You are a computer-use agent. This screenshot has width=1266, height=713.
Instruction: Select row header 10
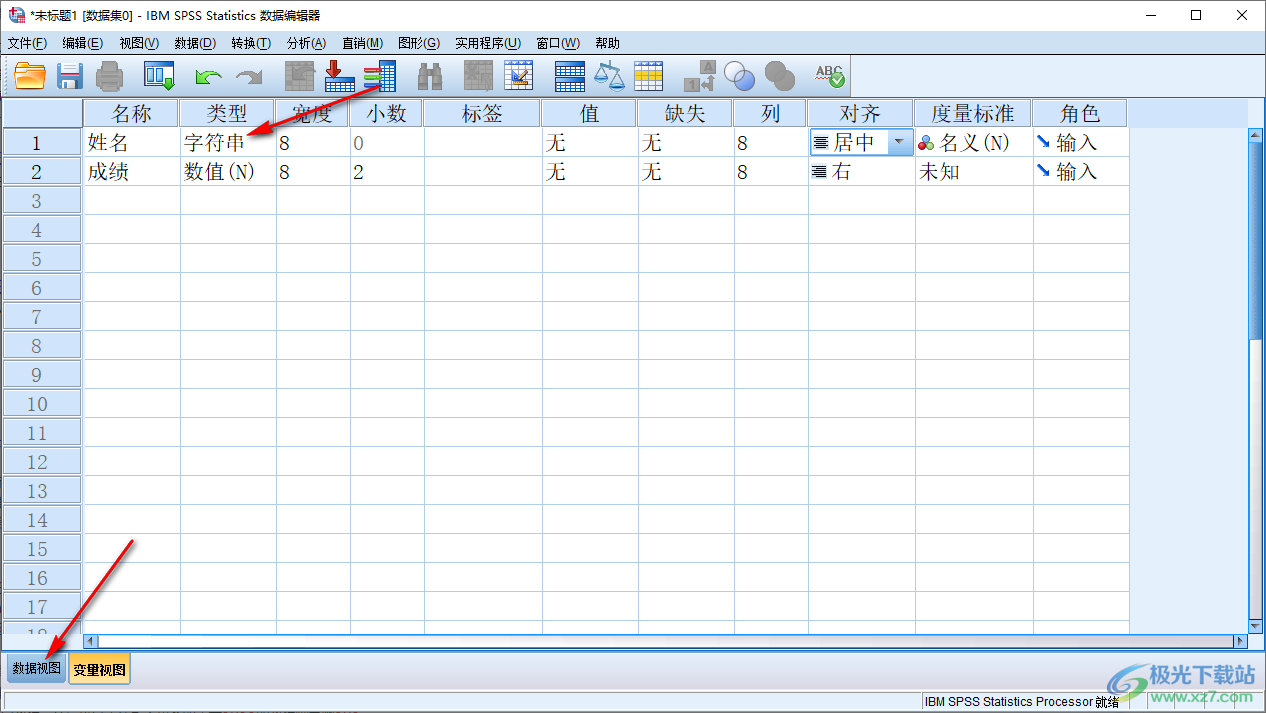(x=42, y=403)
